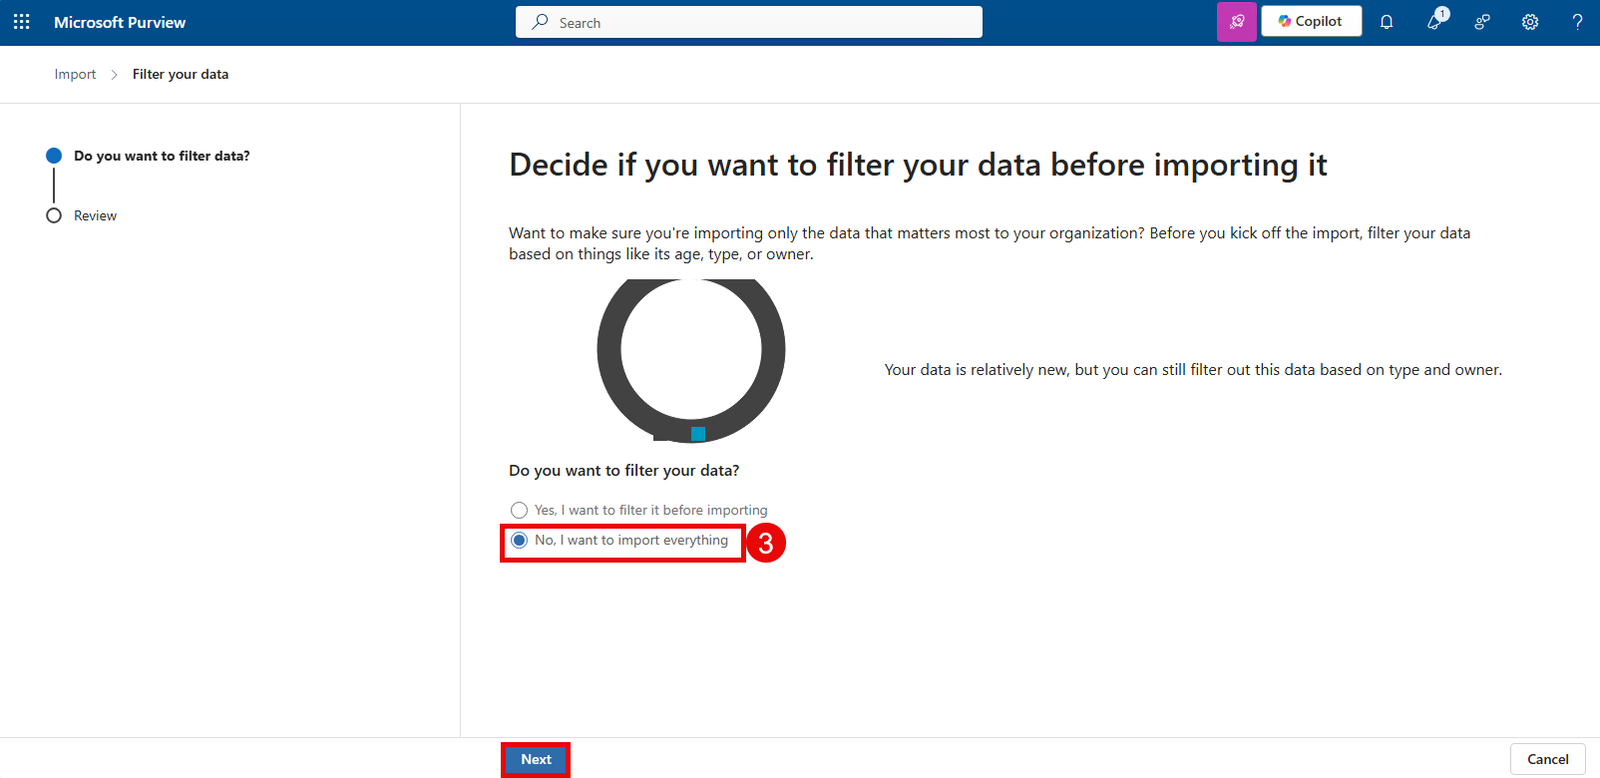Select 'Yes, I want to filter it before importing'
Viewport: 1600px width, 778px height.
point(519,510)
